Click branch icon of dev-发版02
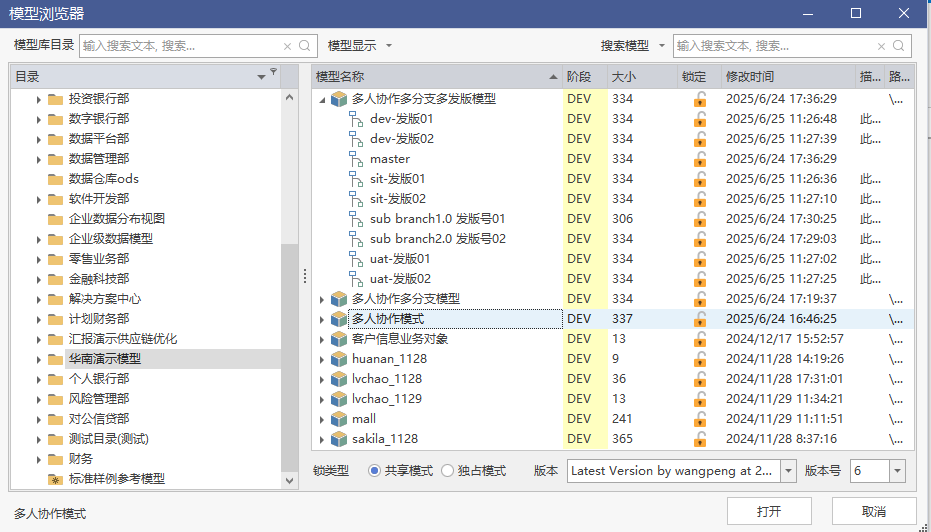 point(356,139)
